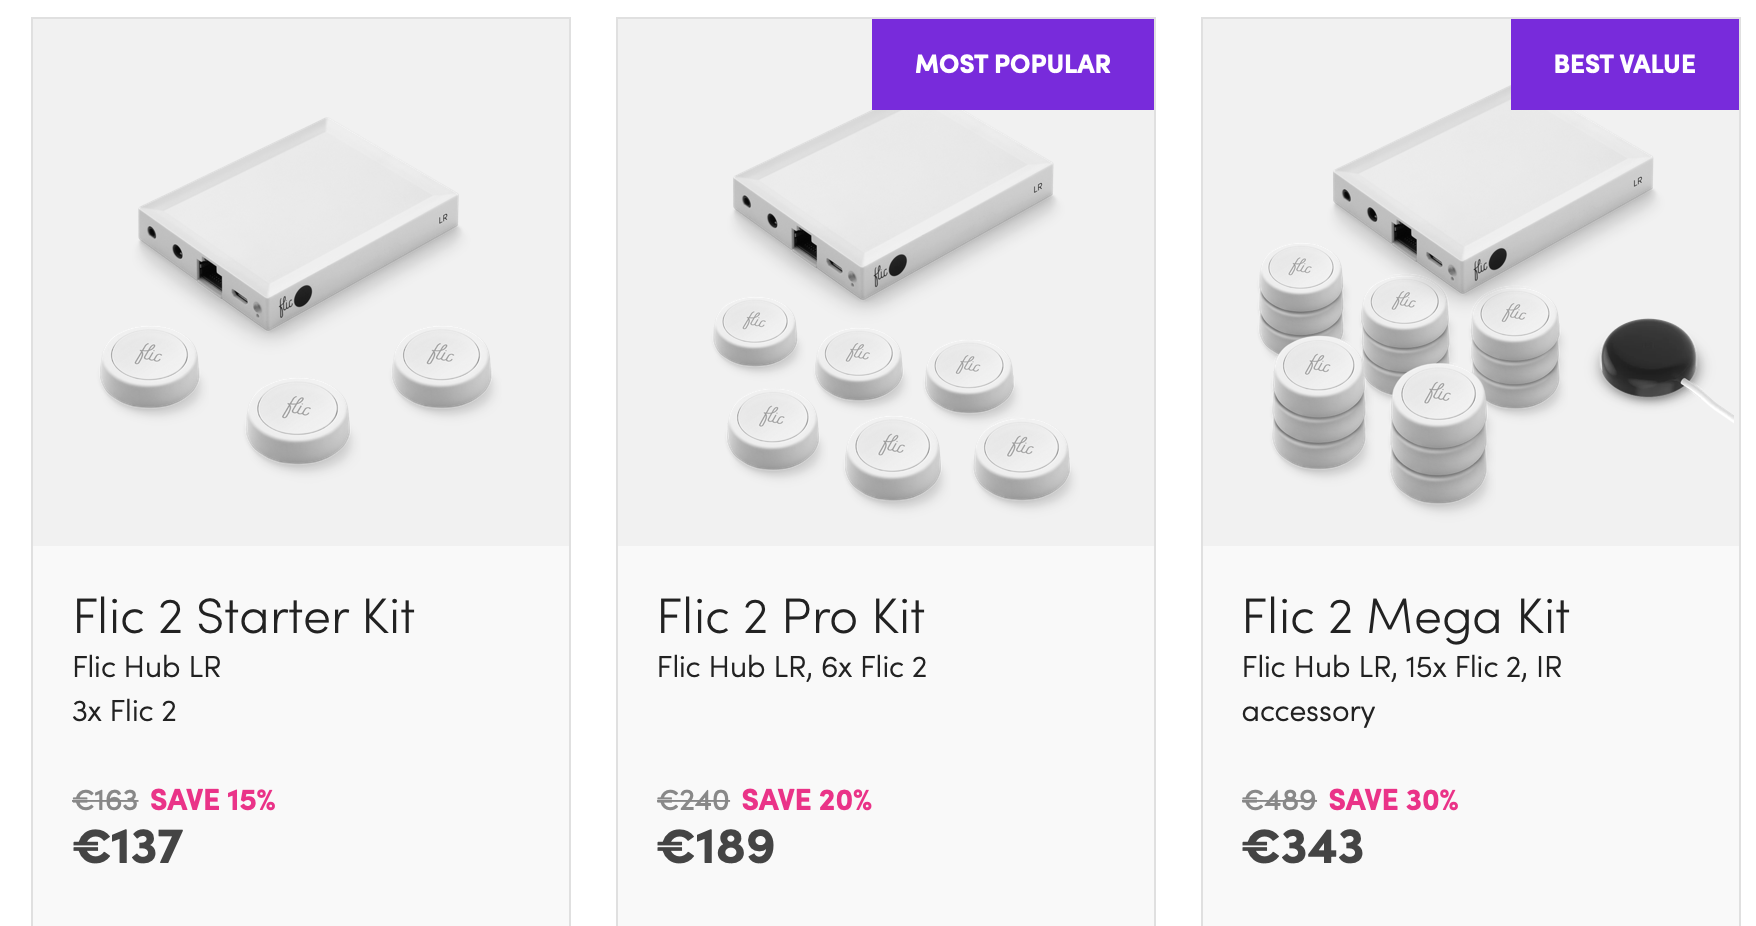Open the Flic 2 Mega Kit title
The image size is (1756, 926).
[x=1405, y=616]
